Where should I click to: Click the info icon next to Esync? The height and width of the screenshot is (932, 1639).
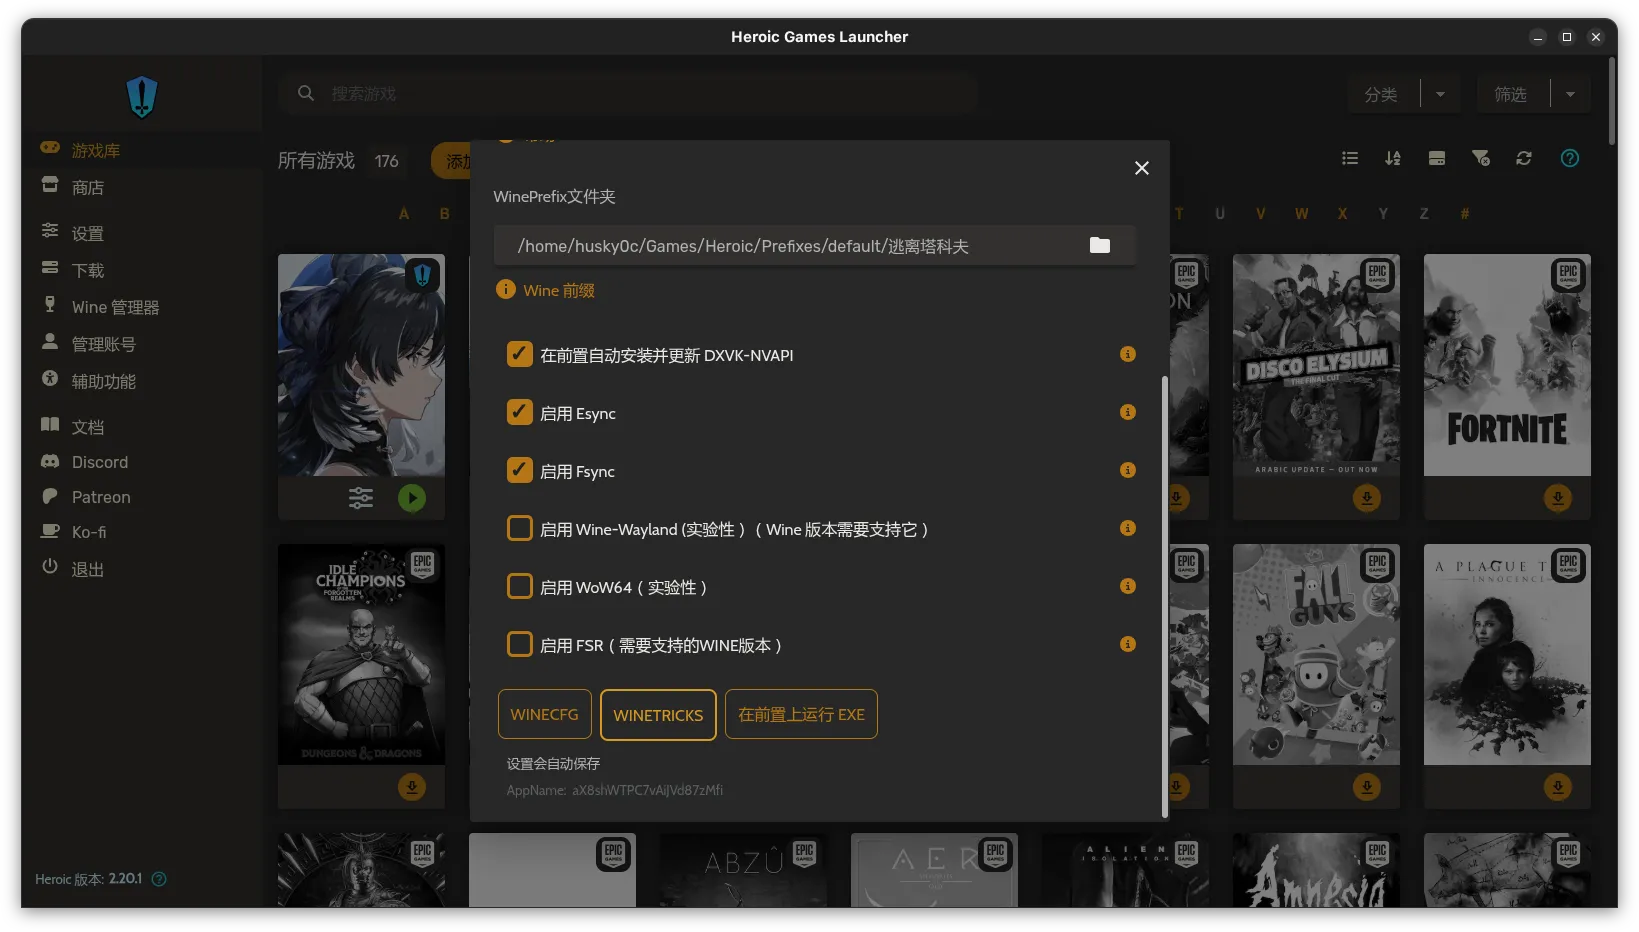click(1128, 412)
